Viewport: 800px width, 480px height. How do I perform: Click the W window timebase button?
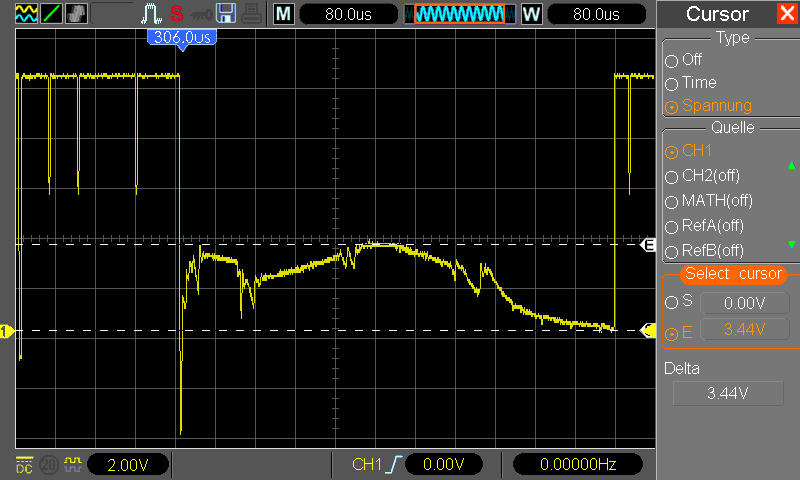[x=531, y=14]
